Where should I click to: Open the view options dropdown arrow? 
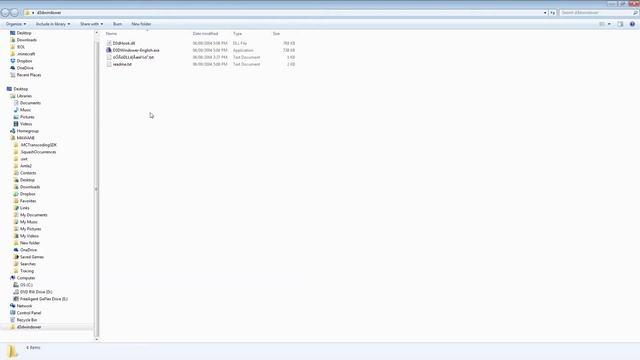pos(609,24)
